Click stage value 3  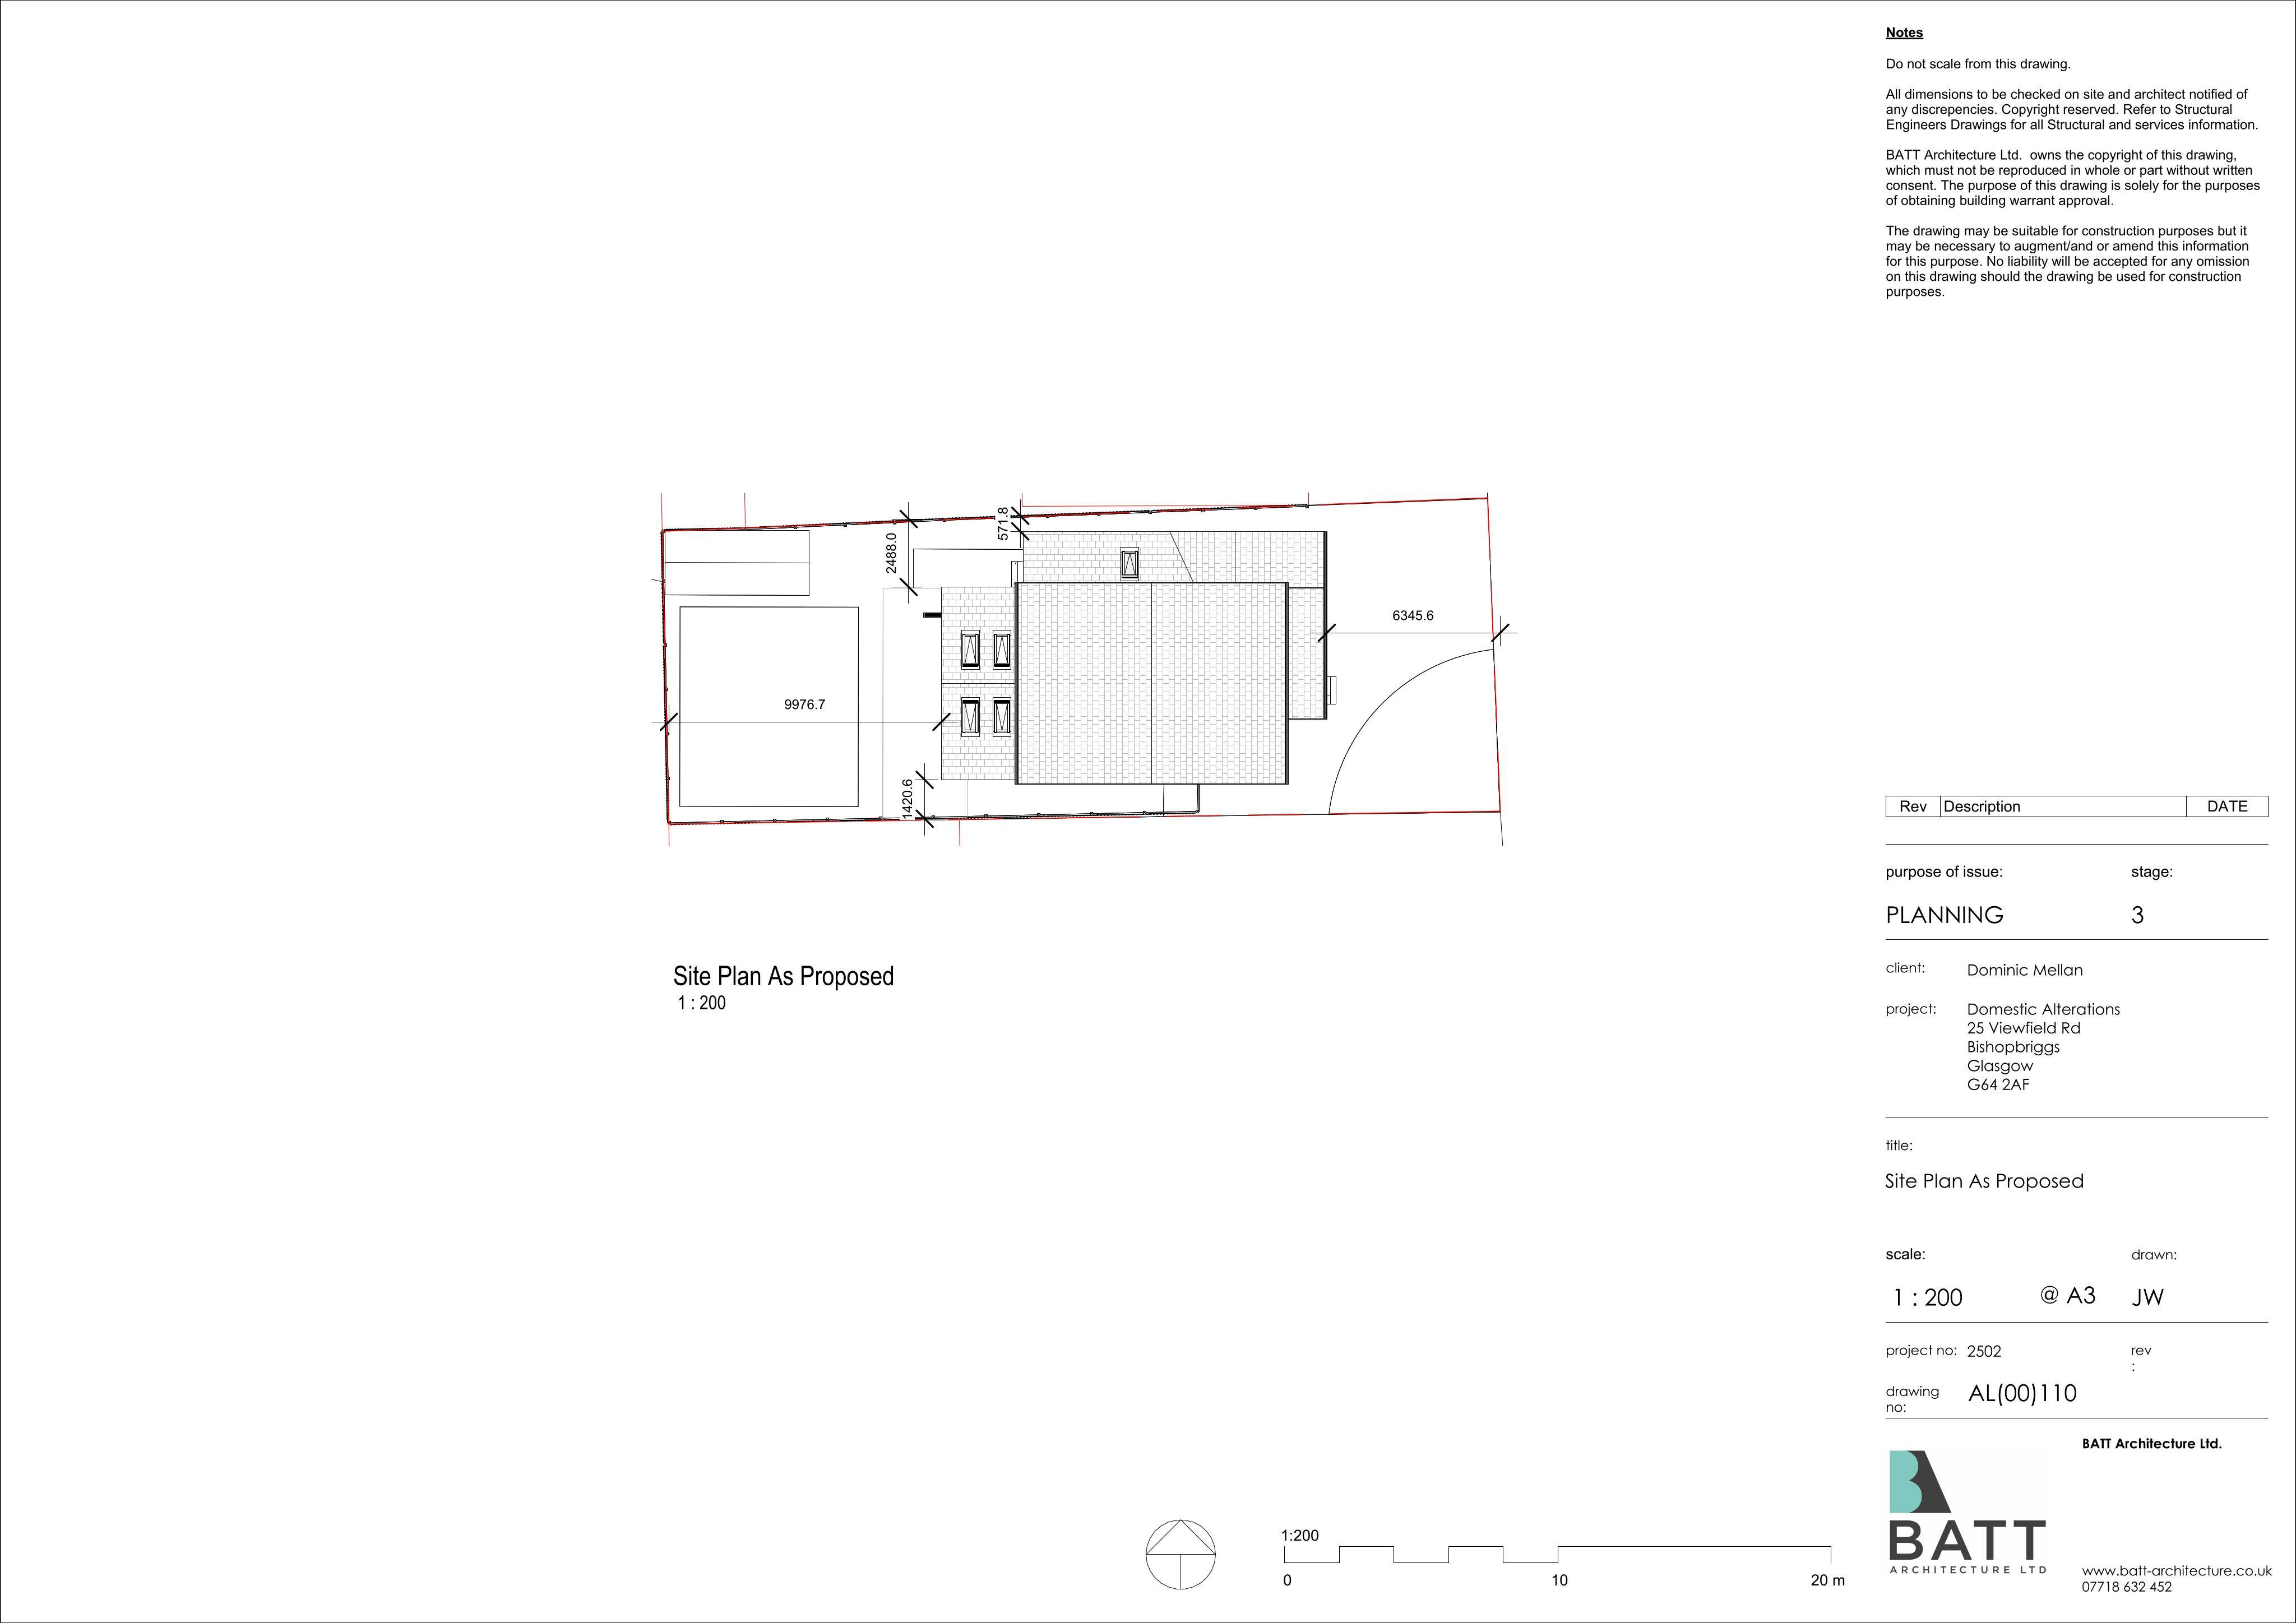pyautogui.click(x=2137, y=915)
